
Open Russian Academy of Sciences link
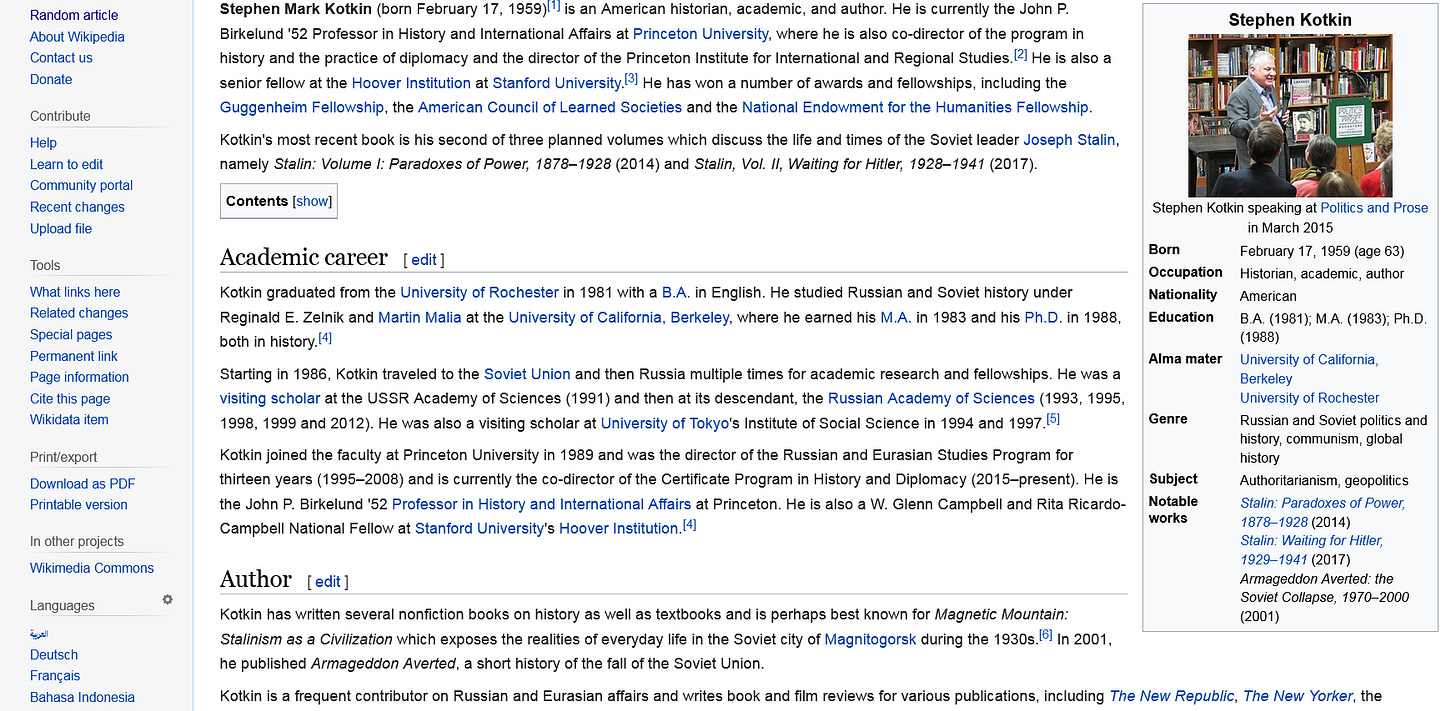[931, 398]
